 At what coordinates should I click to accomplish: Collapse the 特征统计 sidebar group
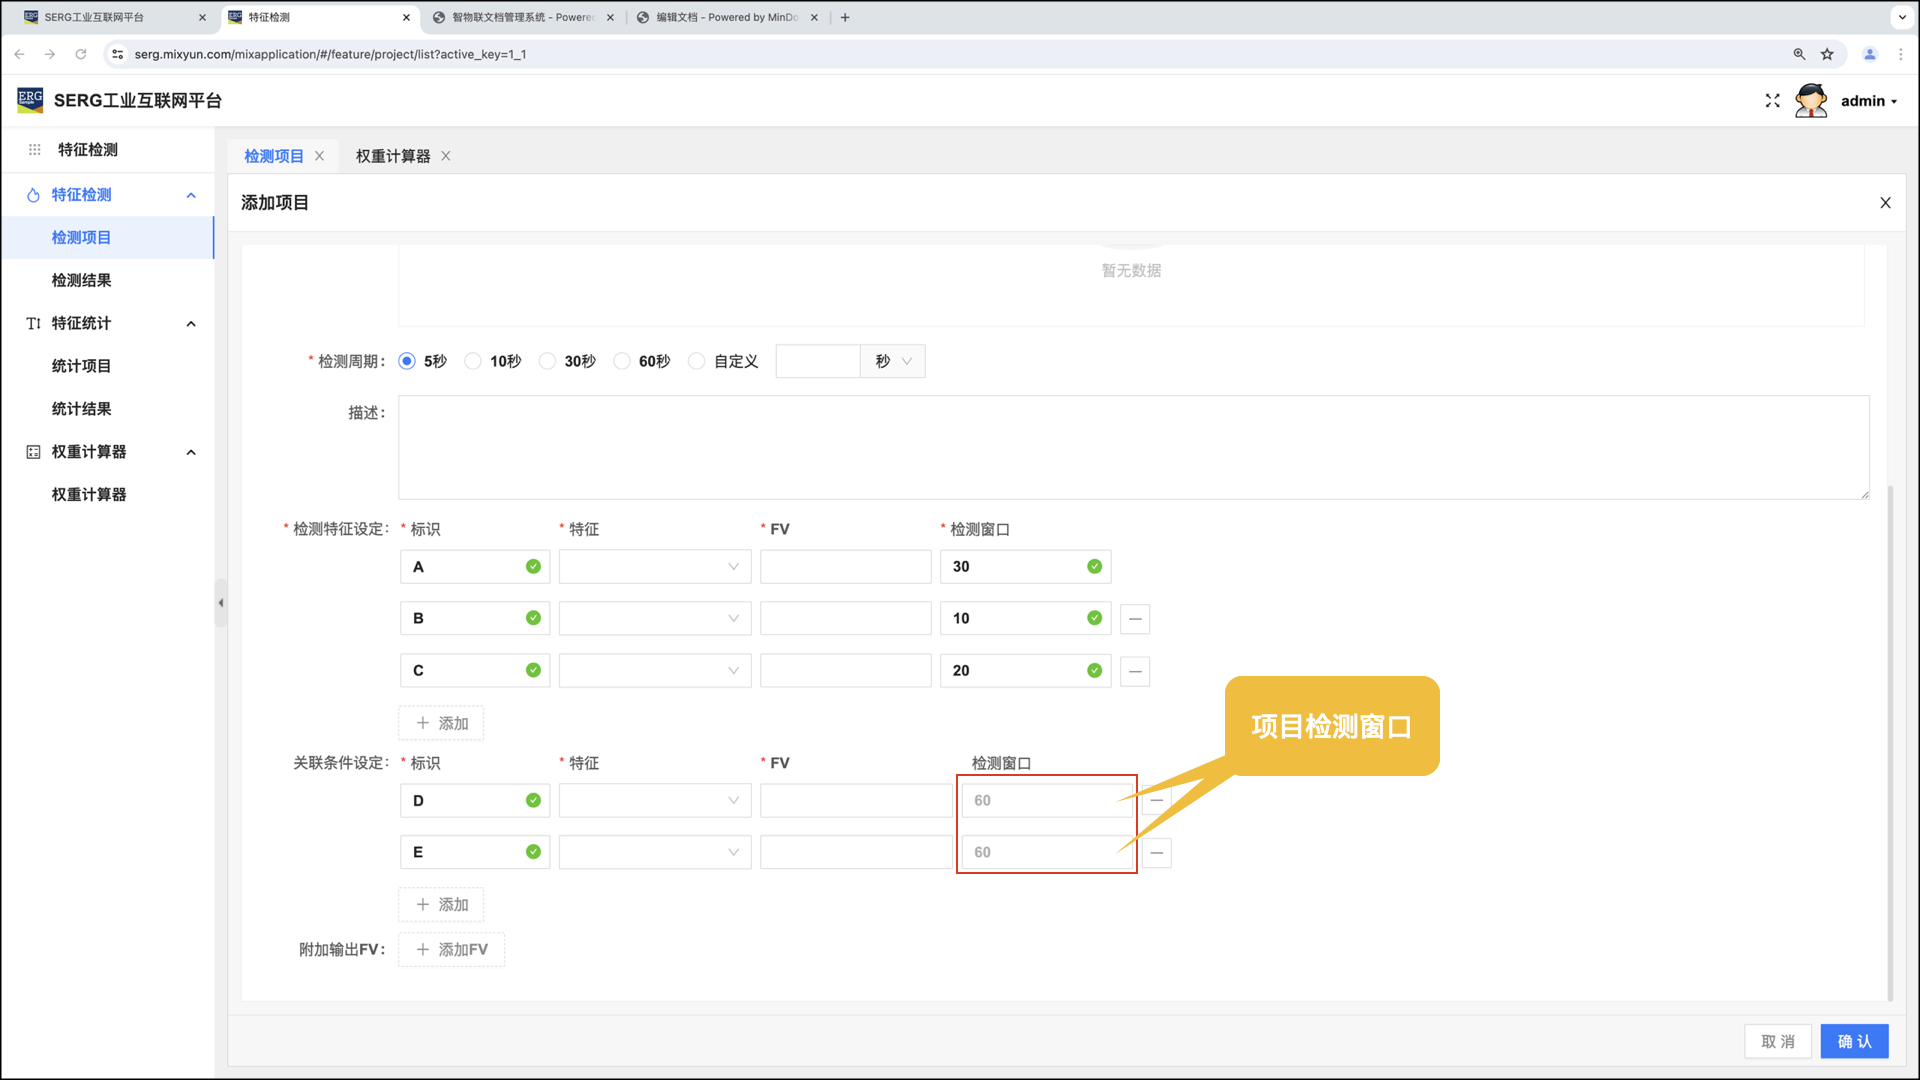(x=191, y=324)
